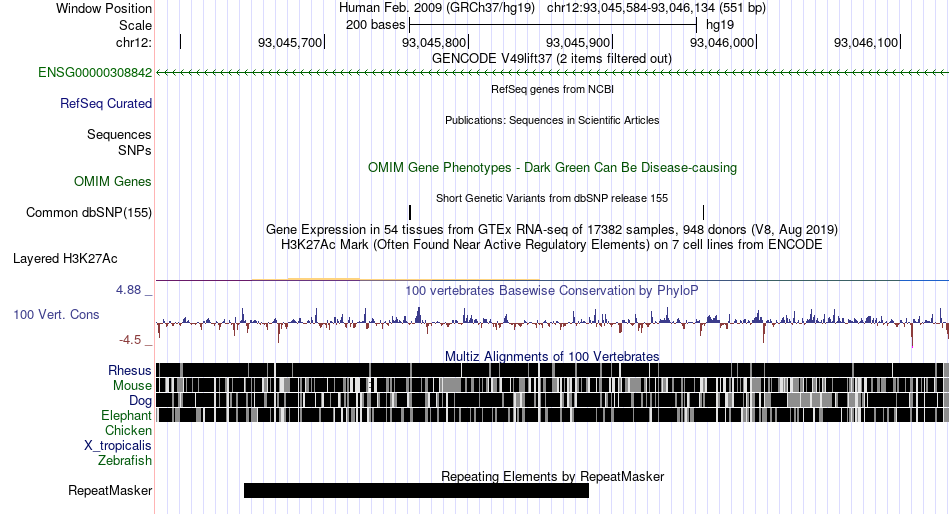This screenshot has height=514, width=950.
Task: Click the left dbSNP variant tick mark
Action: (410, 212)
